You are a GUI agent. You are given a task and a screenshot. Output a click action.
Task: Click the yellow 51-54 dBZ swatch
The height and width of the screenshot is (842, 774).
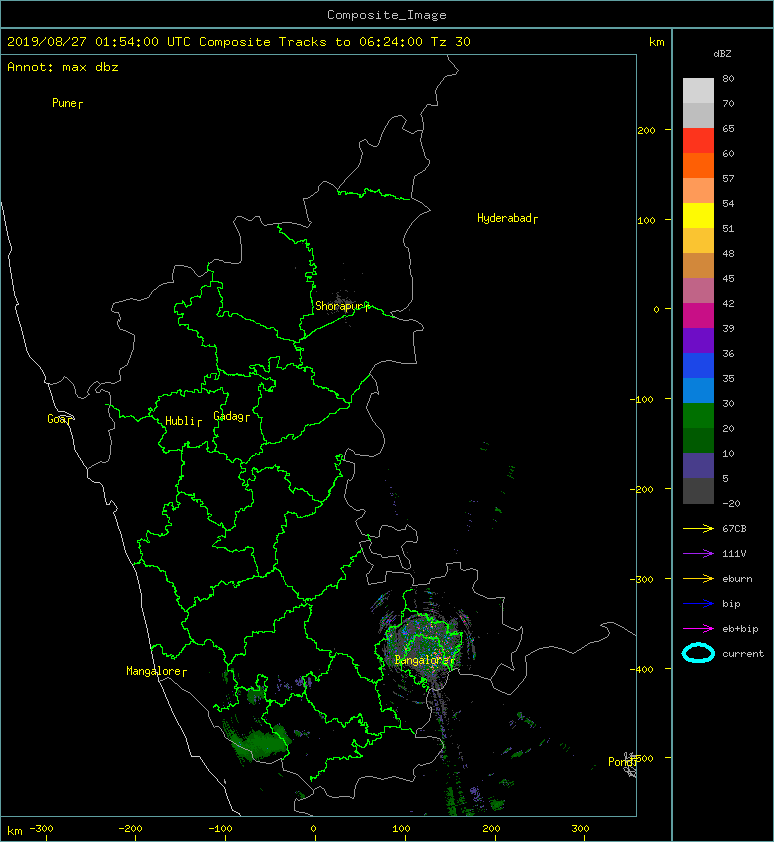698,215
